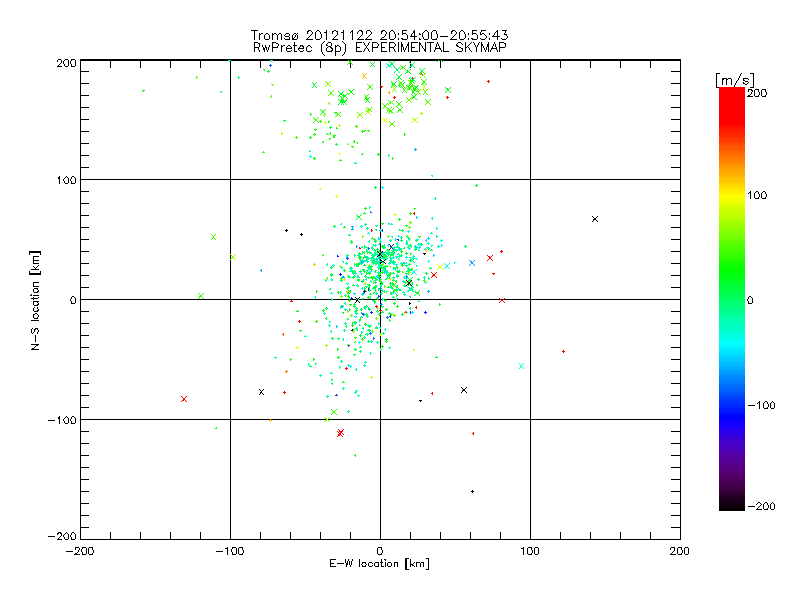Select isolated black X near 143 km east, 67 north
This screenshot has width=800, height=600.
pos(595,219)
